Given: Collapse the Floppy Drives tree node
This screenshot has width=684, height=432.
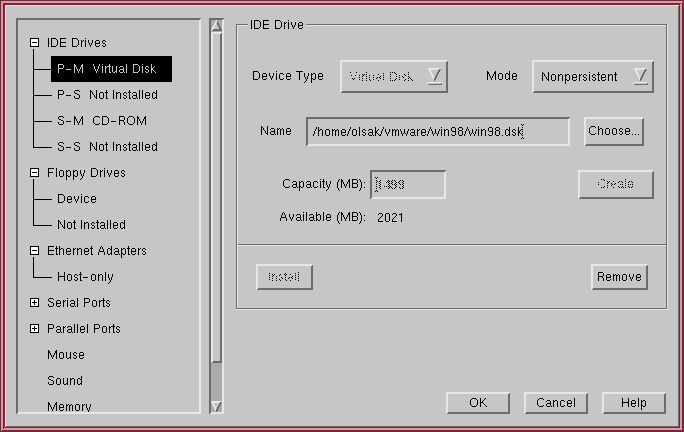Looking at the screenshot, I should click(x=35, y=173).
